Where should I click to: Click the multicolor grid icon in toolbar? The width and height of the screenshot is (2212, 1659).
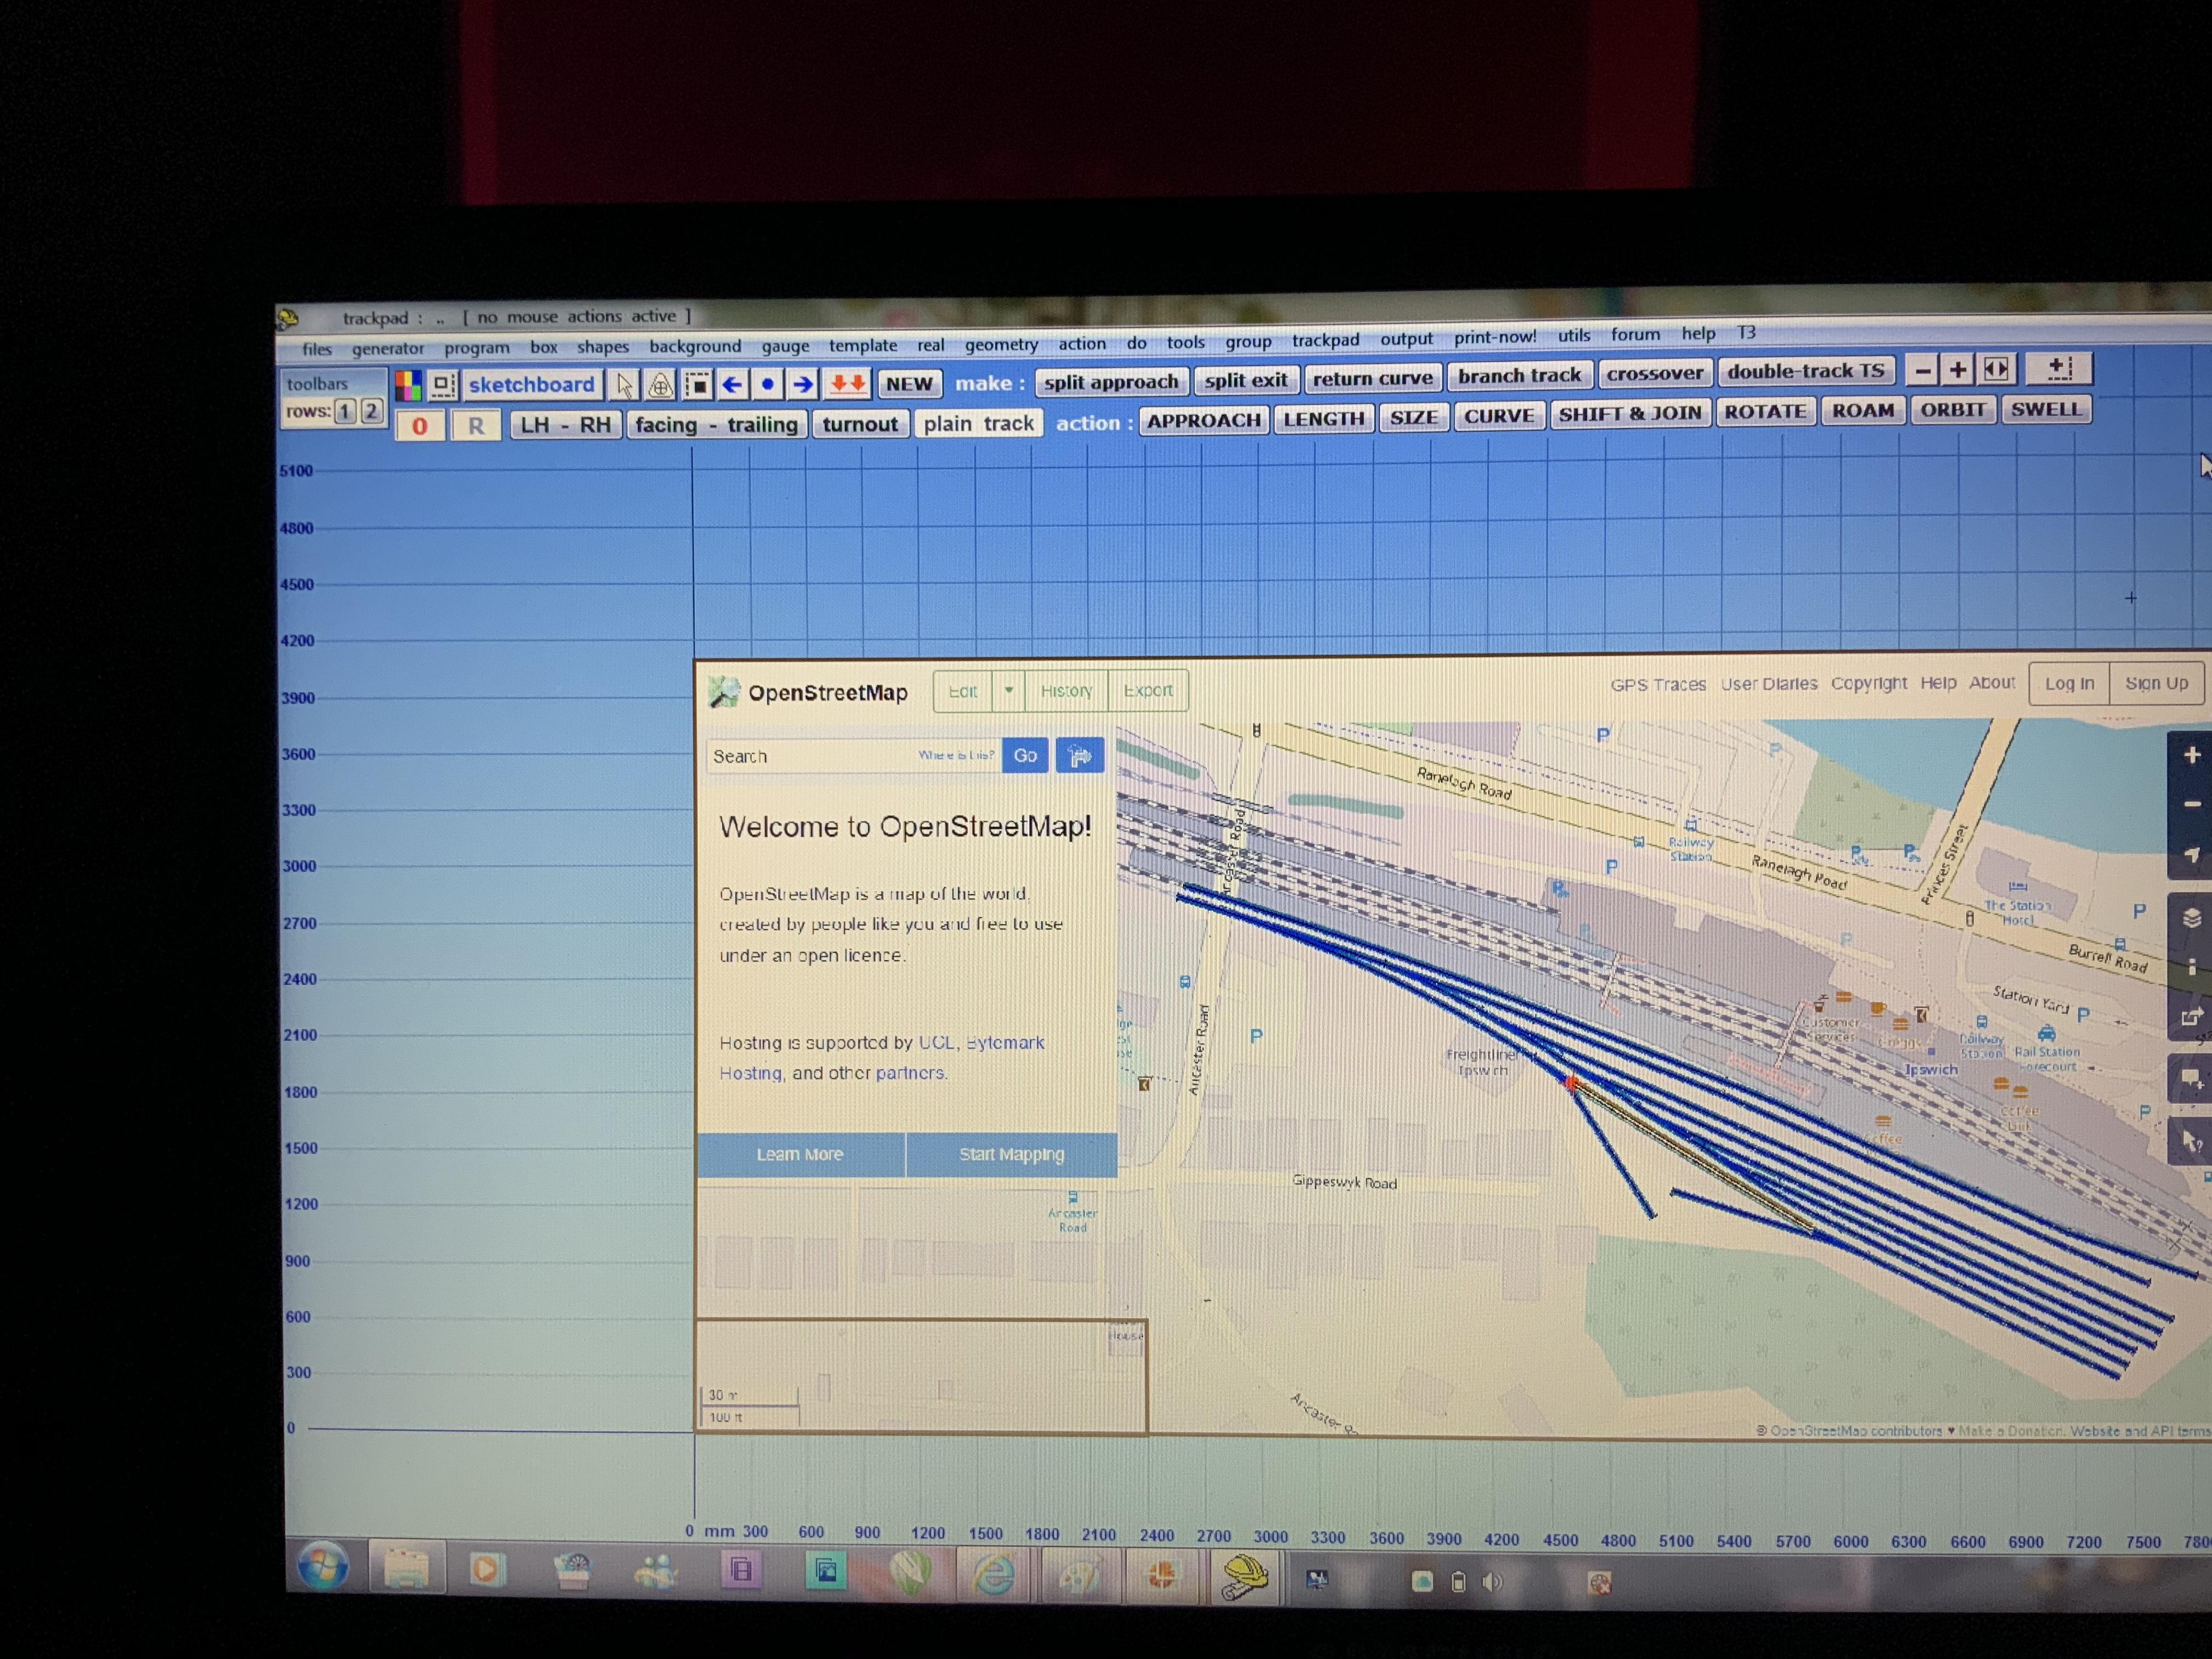(408, 385)
